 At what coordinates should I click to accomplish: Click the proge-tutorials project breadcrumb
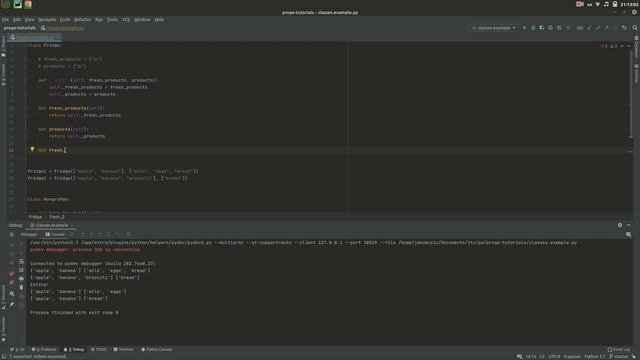[x=20, y=28]
